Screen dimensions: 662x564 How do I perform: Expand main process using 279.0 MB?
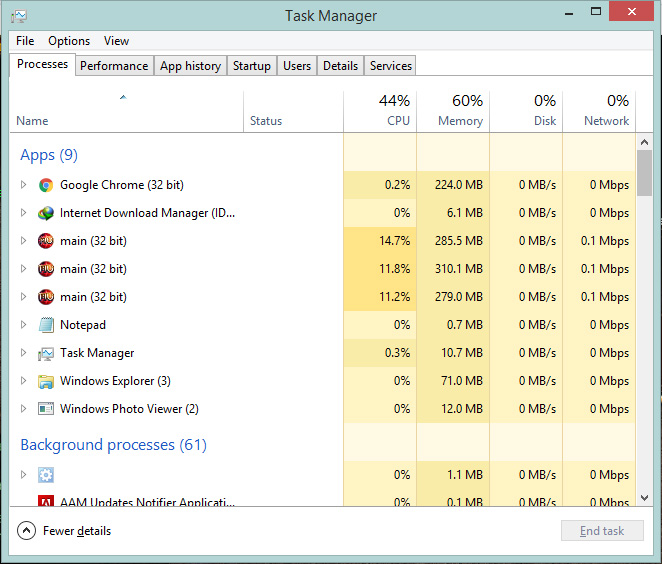(24, 297)
